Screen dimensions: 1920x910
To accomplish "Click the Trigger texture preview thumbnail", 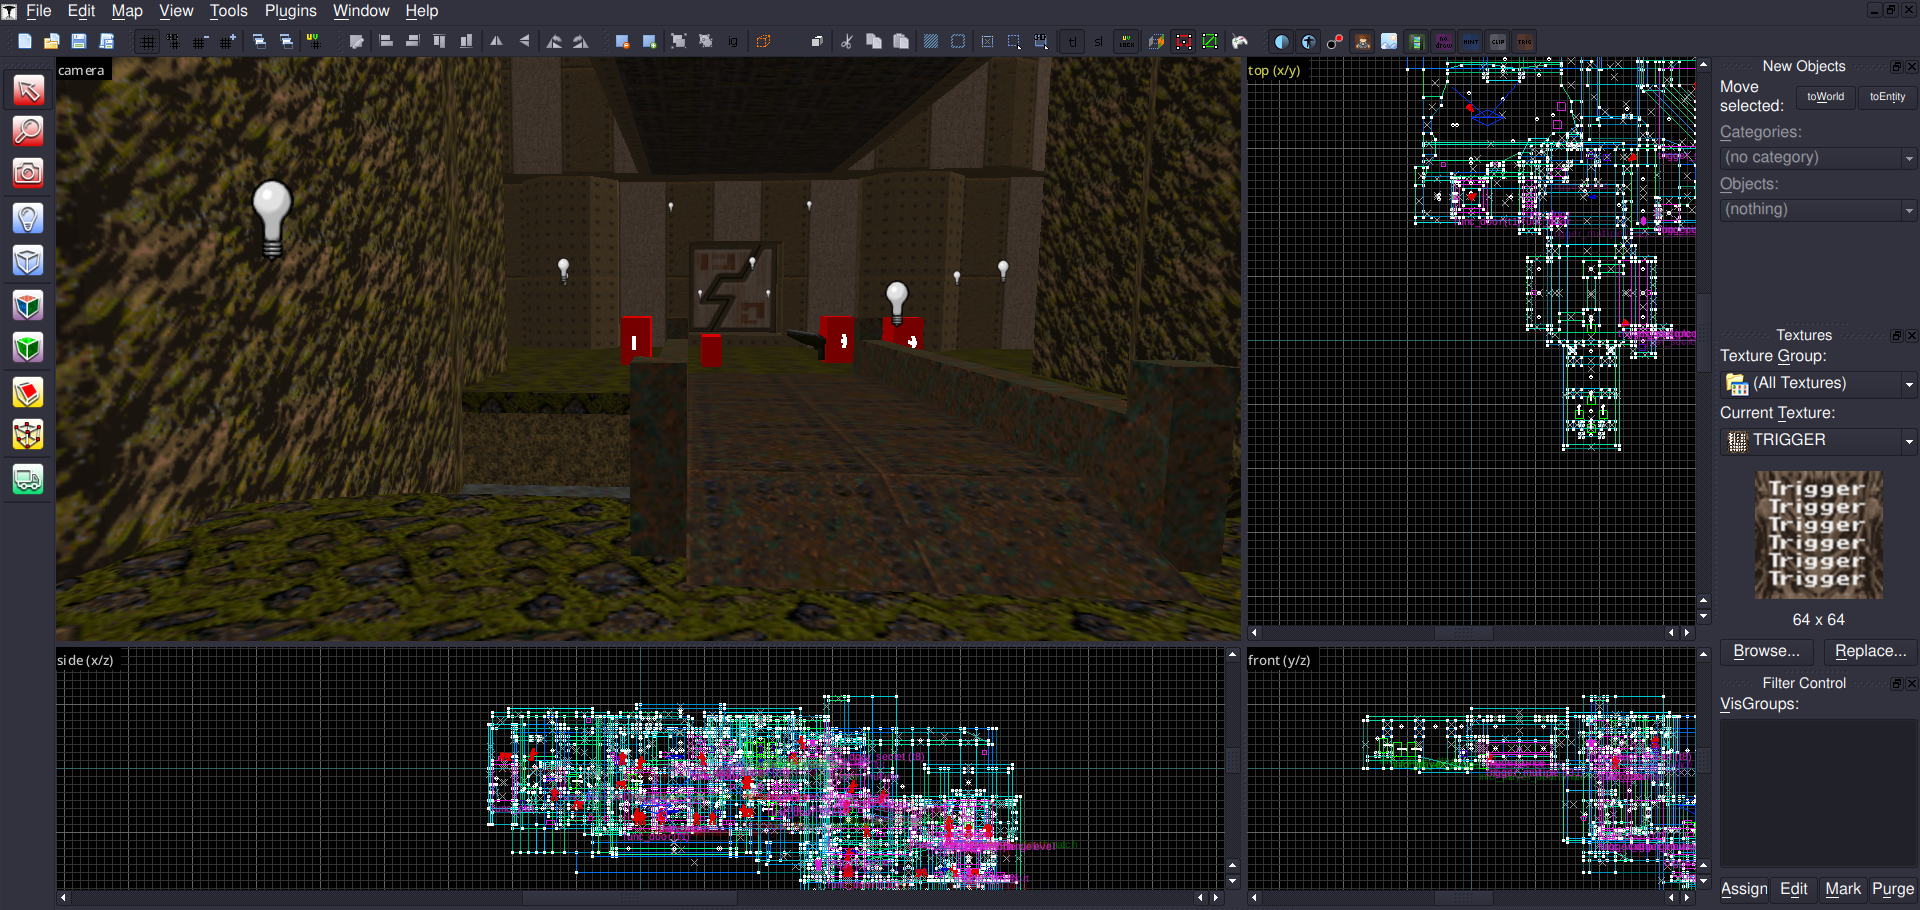I will (x=1818, y=535).
